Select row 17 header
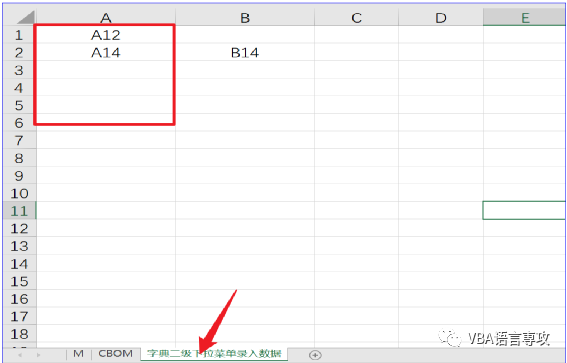 19,316
